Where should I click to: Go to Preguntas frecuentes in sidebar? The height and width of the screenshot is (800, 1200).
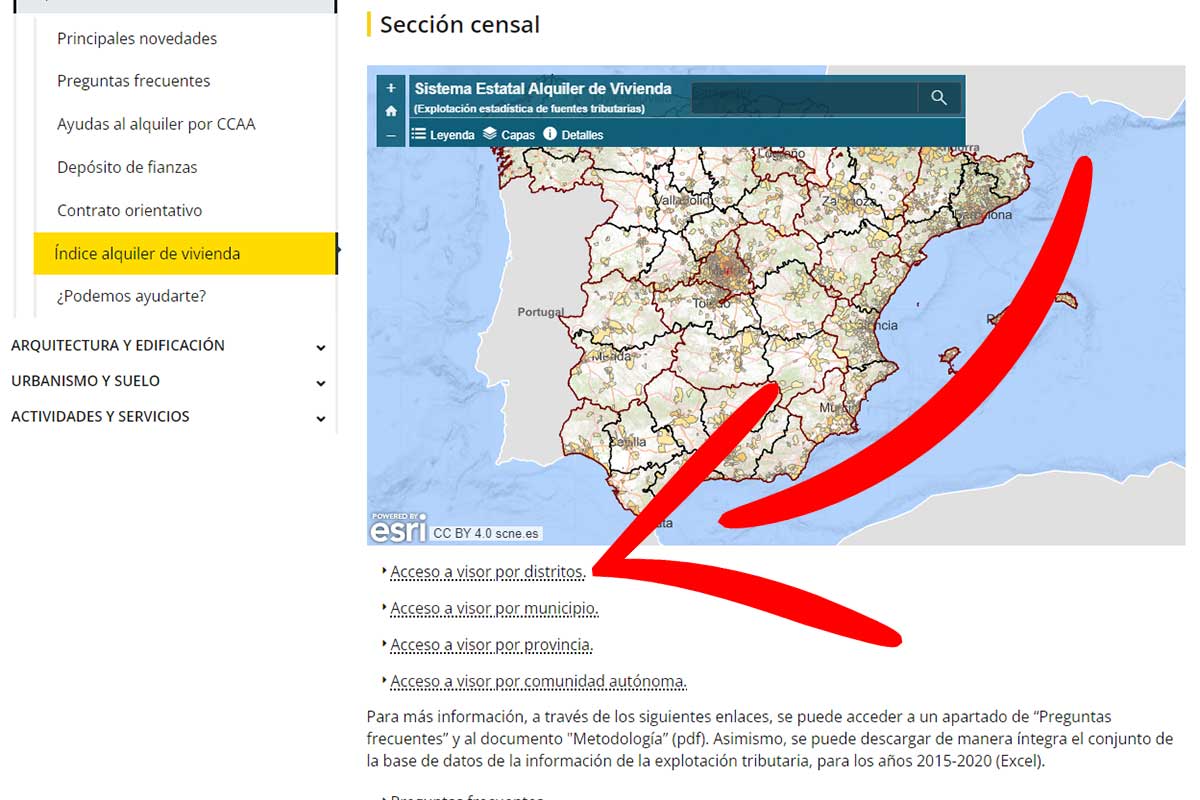[x=133, y=81]
